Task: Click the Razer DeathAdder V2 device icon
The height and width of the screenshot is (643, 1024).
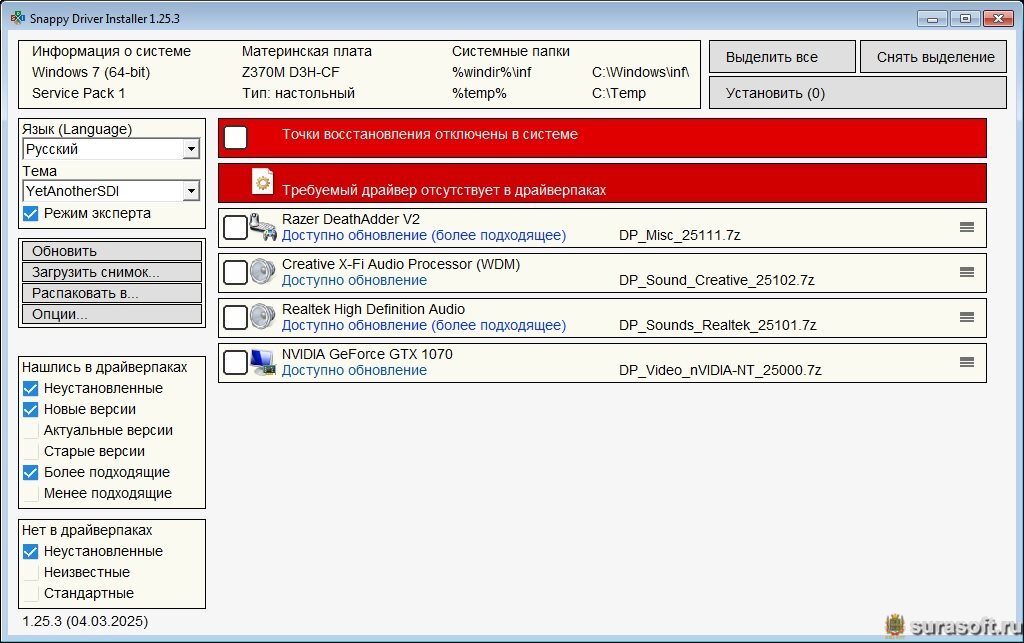Action: 263,228
